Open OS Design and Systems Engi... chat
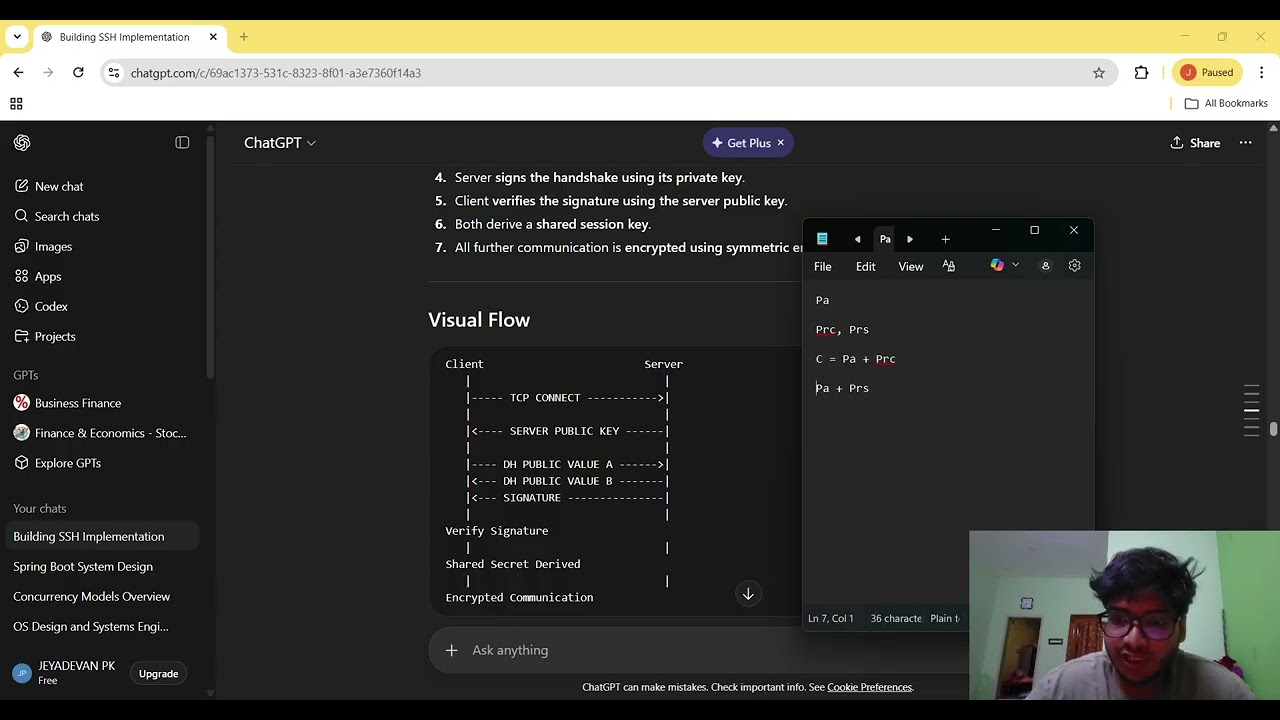Screen dimensions: 1280x720 pyautogui.click(x=90, y=626)
